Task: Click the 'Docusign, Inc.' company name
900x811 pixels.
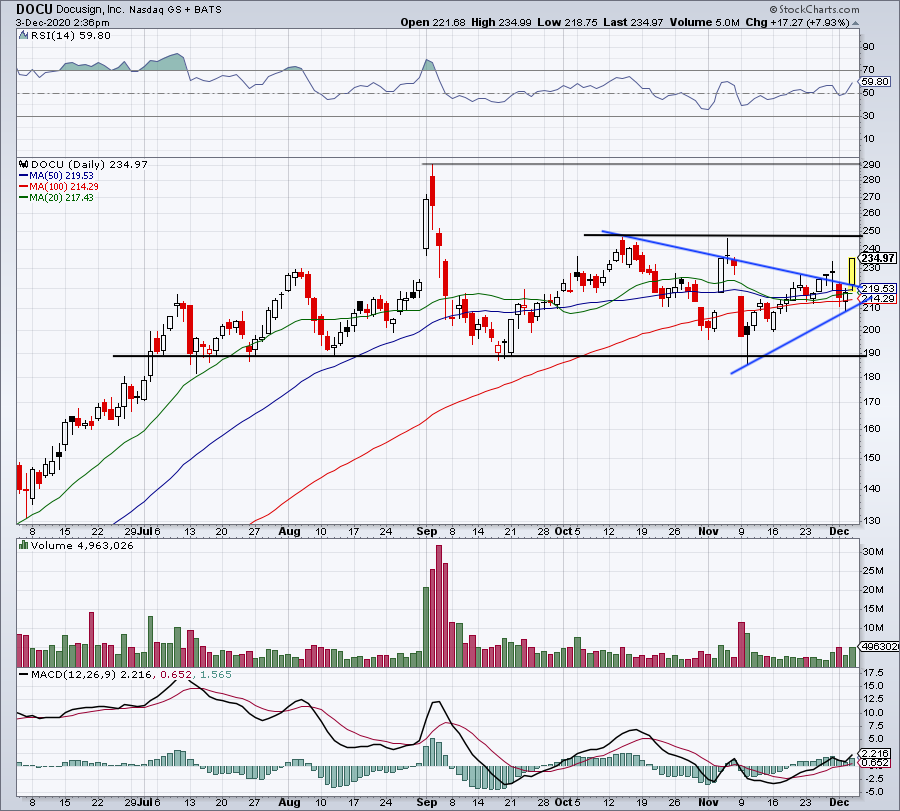Action: [90, 10]
